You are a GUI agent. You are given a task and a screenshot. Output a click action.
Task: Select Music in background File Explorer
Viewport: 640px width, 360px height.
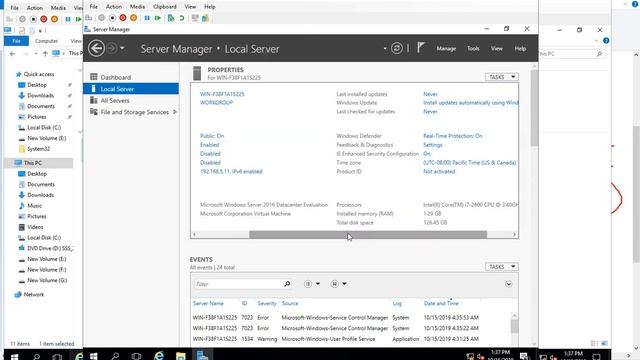click(34, 206)
